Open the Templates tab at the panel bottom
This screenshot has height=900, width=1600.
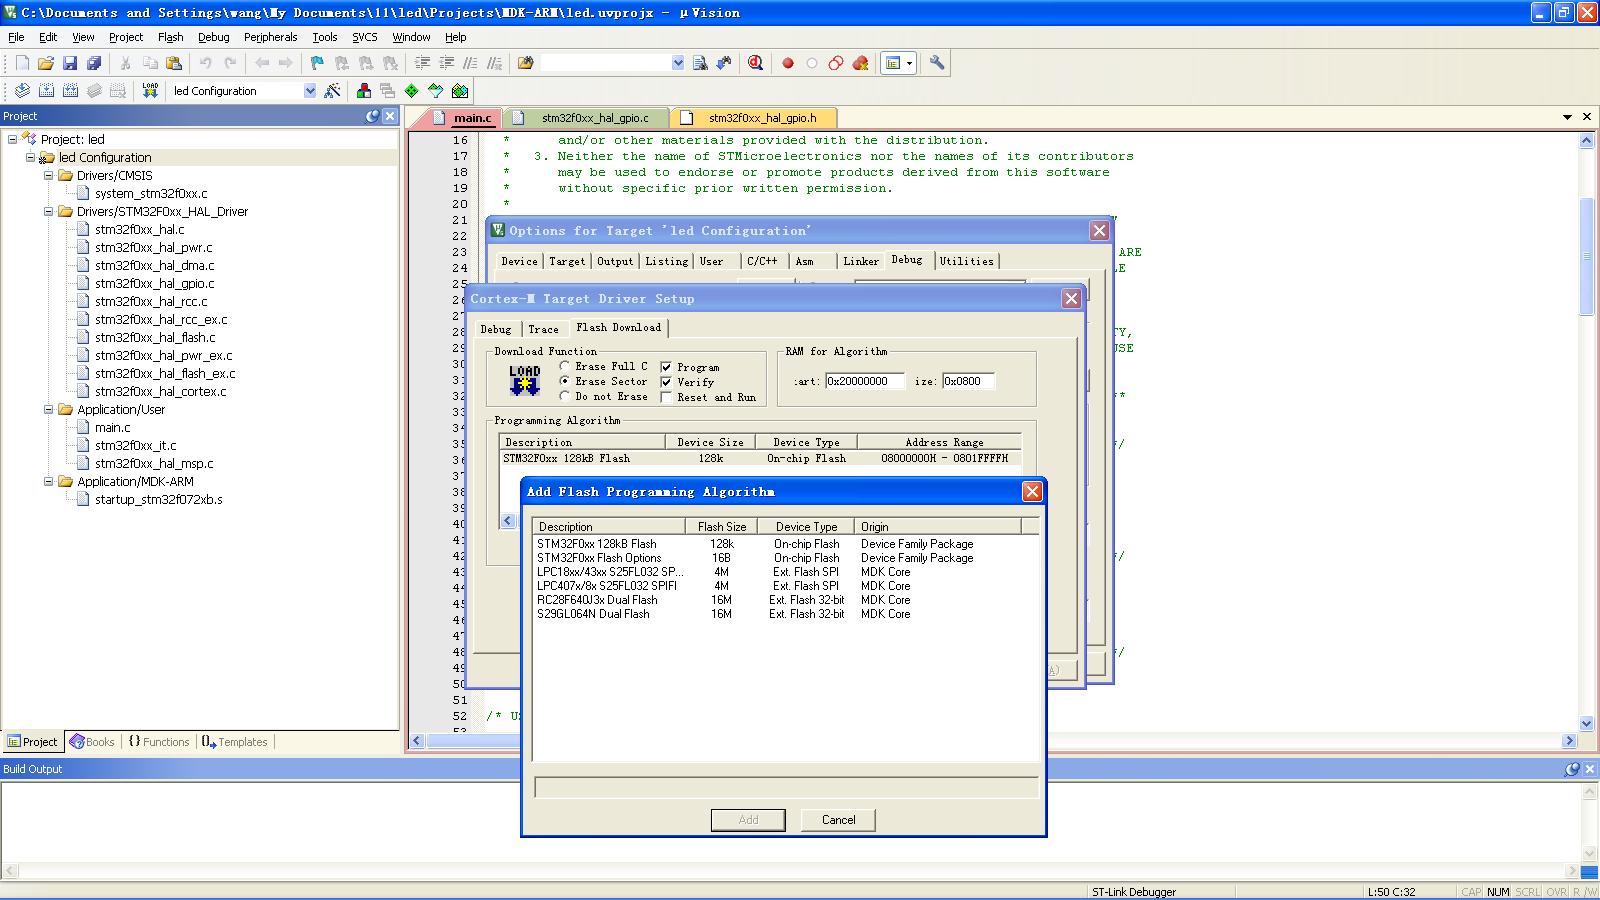234,742
